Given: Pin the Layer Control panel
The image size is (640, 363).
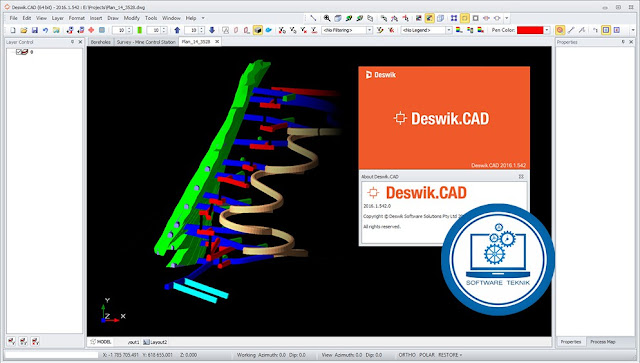Looking at the screenshot, I should (x=73, y=42).
